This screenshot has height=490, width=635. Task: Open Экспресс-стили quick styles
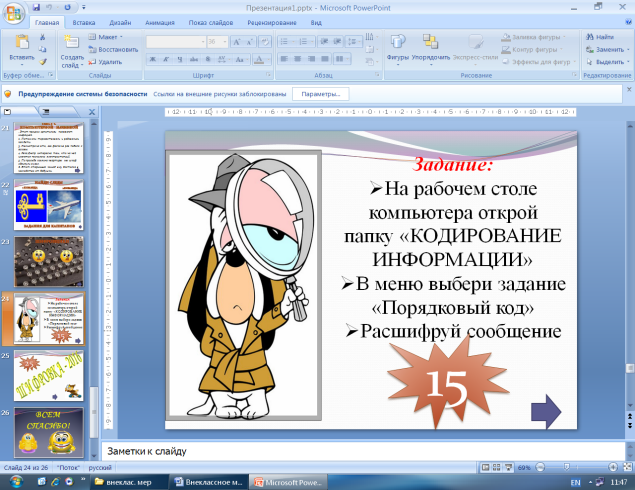point(475,49)
